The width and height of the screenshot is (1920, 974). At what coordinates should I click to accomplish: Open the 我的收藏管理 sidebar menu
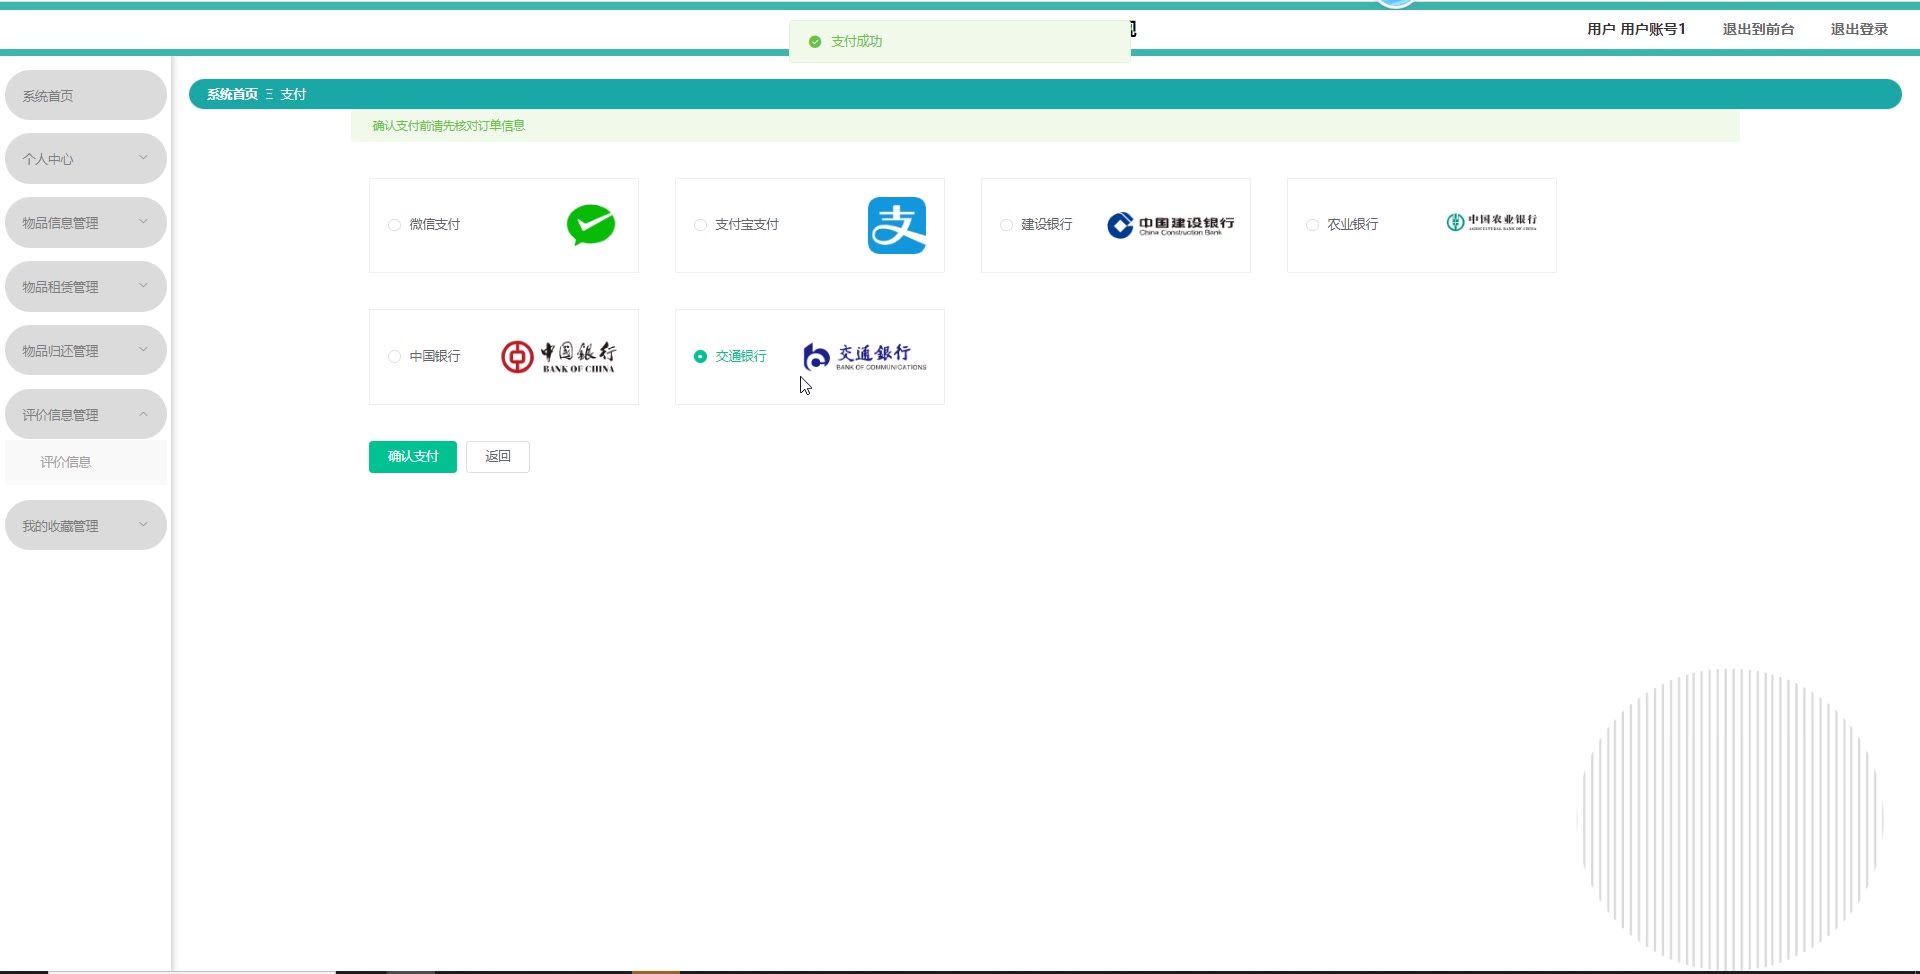tap(86, 526)
